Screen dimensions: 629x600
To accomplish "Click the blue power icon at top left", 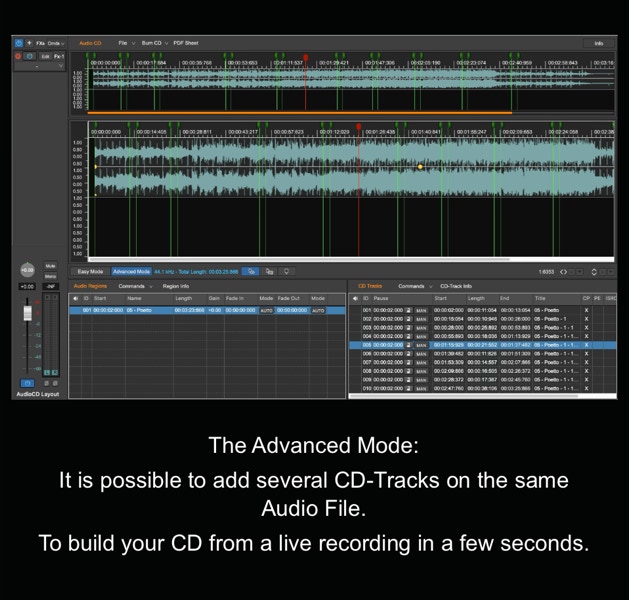I will 18,44.
